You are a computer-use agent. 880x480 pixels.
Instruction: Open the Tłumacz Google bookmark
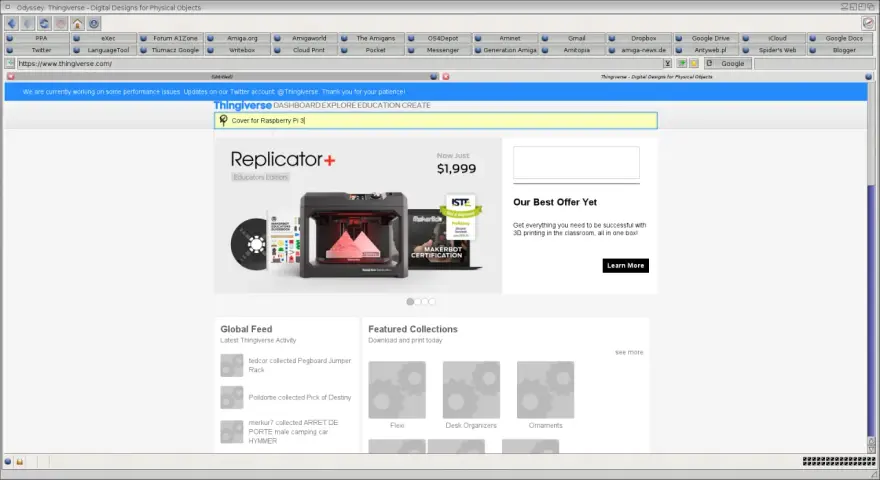pos(171,50)
